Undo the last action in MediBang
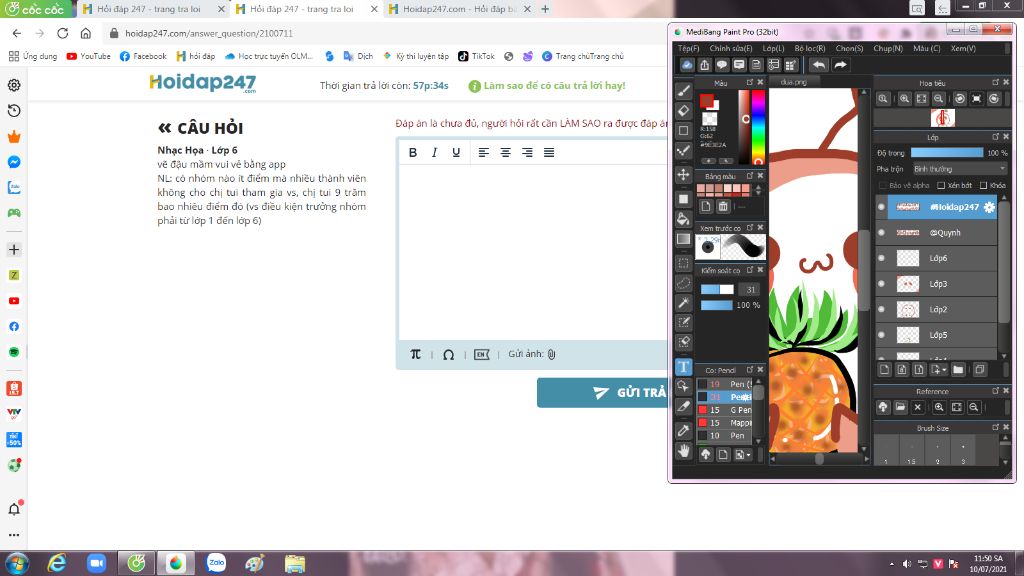The height and width of the screenshot is (576, 1024). point(819,65)
